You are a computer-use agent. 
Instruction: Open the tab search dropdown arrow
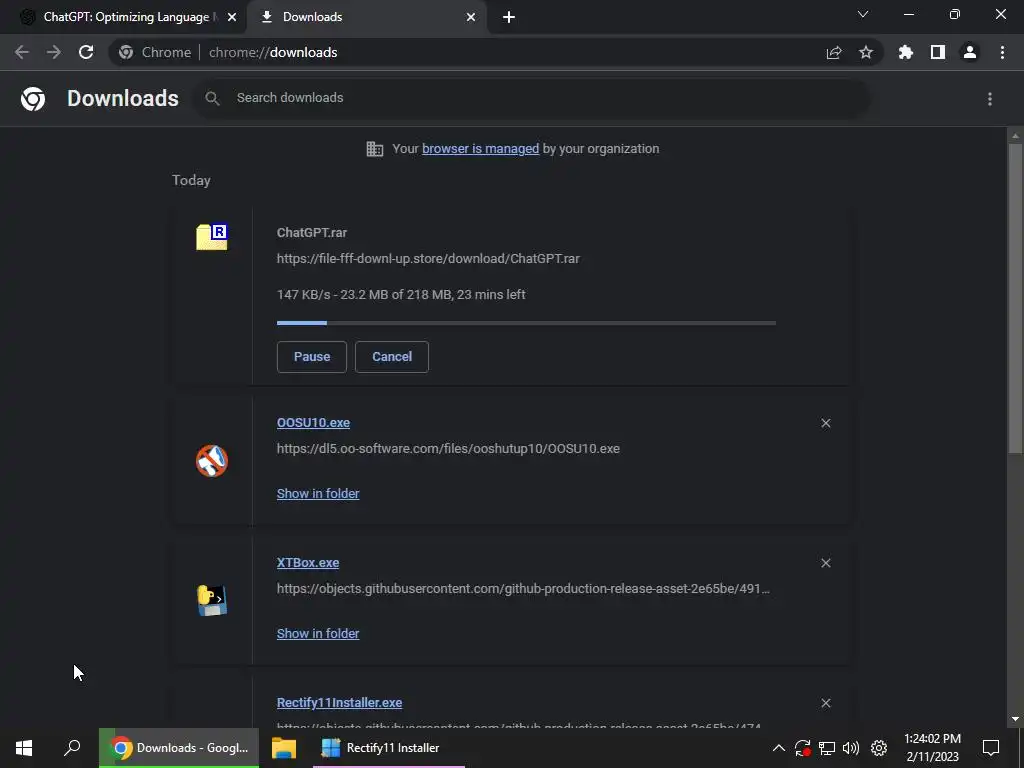[863, 14]
